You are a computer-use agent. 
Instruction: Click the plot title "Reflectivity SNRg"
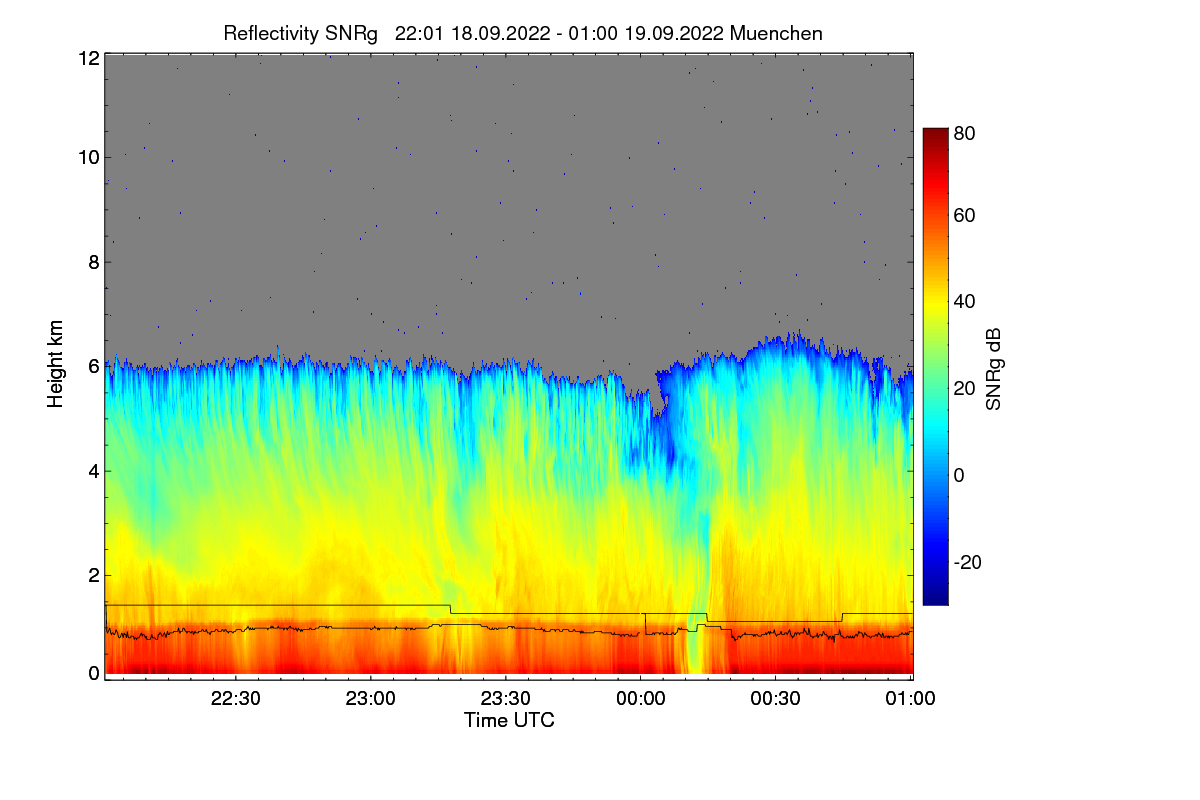pyautogui.click(x=300, y=33)
